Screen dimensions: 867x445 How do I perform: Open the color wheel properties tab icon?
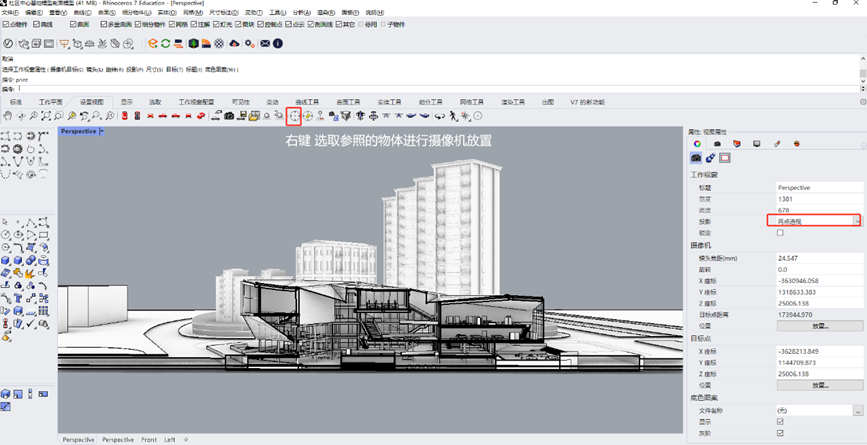[697, 144]
